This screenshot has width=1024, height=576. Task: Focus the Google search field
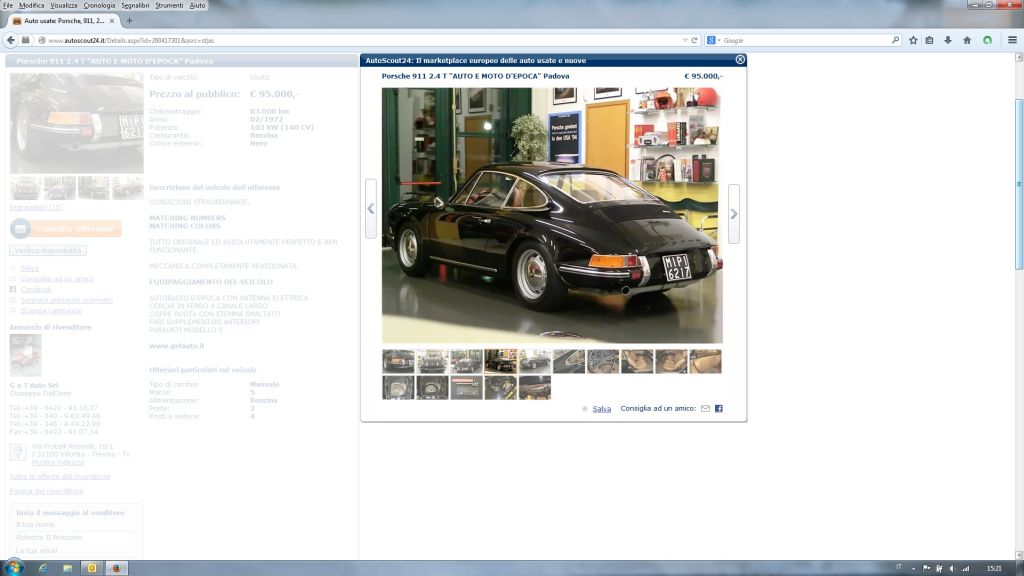pyautogui.click(x=806, y=40)
